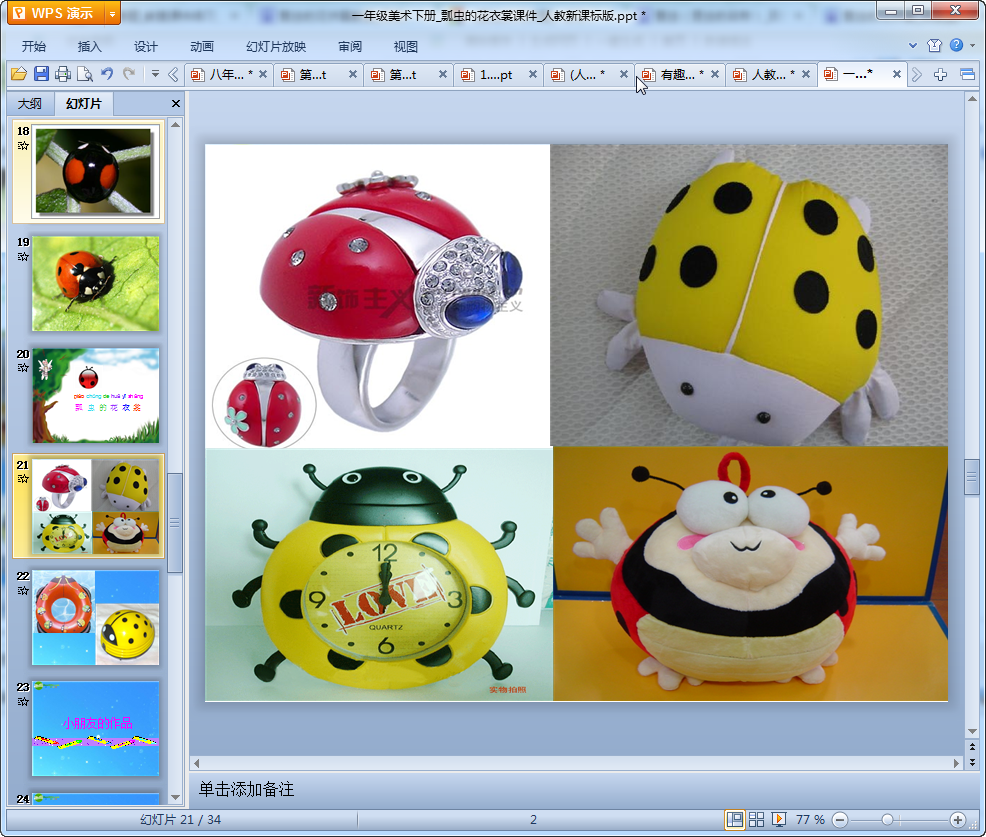986x837 pixels.
Task: Close the 有趣... document tab
Action: 715,74
